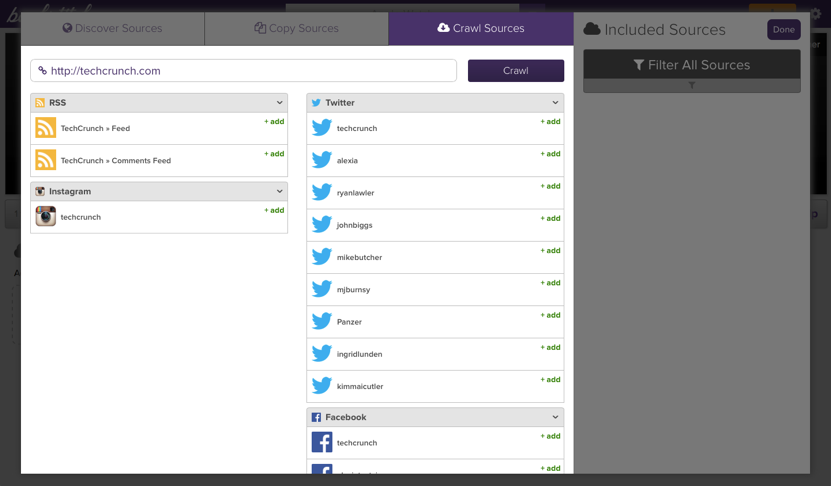This screenshot has height=486, width=831.
Task: Click the link icon in the URL field
Action: [x=42, y=70]
